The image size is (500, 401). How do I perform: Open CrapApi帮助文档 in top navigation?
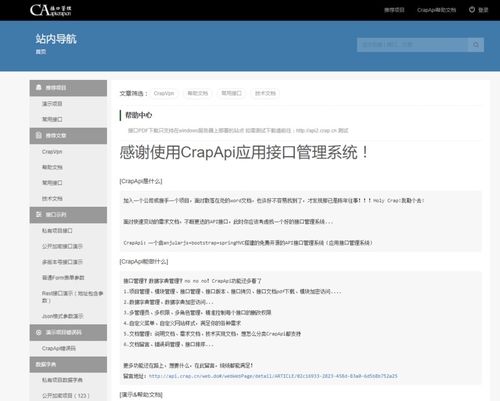[436, 10]
